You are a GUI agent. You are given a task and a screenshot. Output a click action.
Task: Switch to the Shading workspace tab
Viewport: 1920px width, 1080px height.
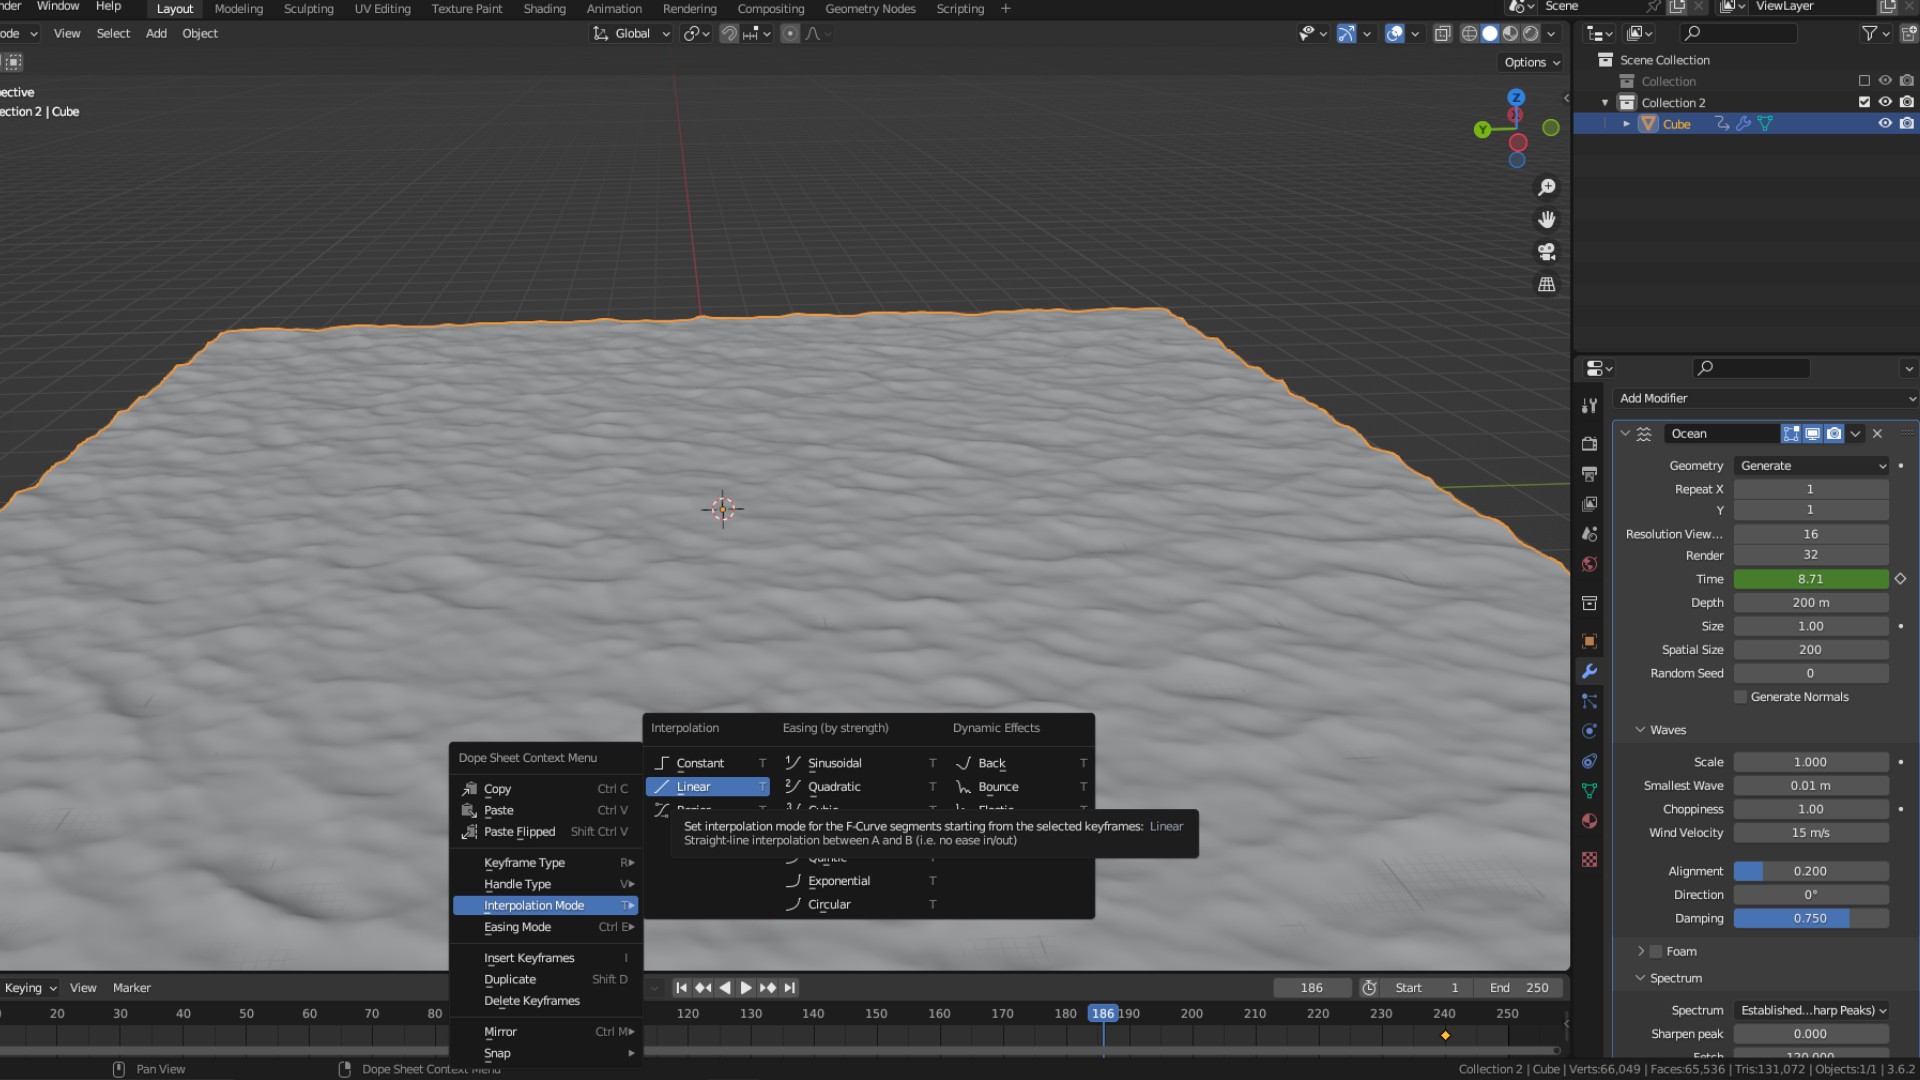[x=544, y=9]
